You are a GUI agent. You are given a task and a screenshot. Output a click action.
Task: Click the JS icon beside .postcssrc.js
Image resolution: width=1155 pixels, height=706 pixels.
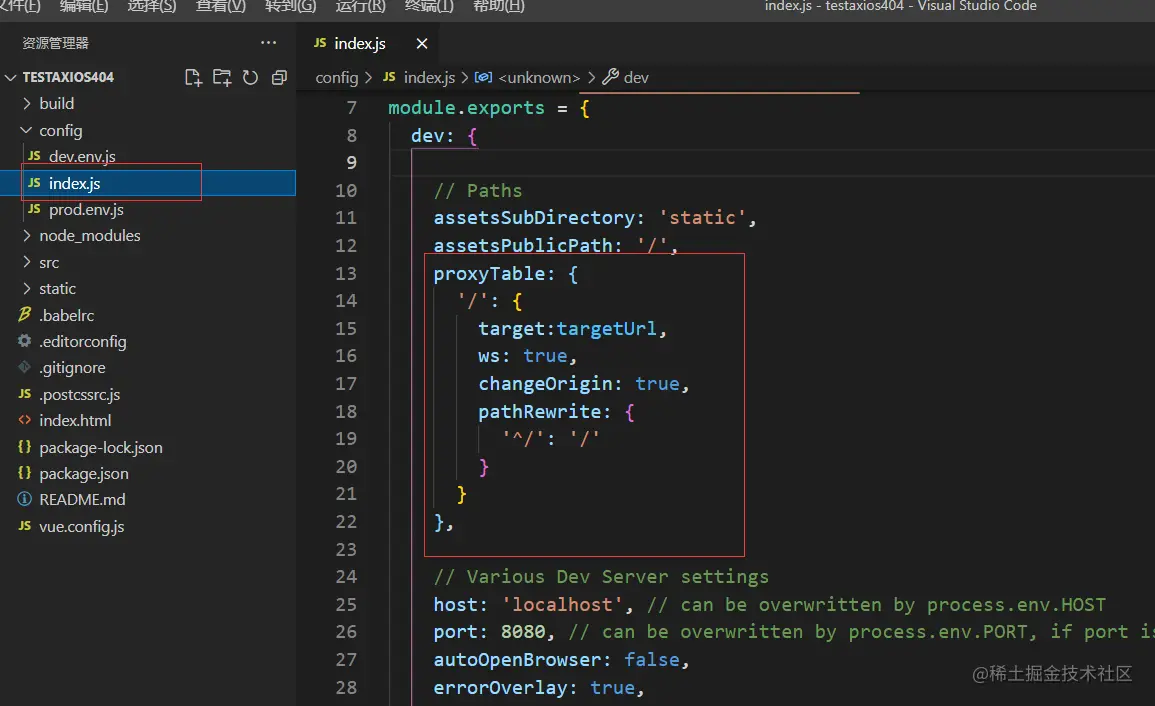[x=24, y=394]
